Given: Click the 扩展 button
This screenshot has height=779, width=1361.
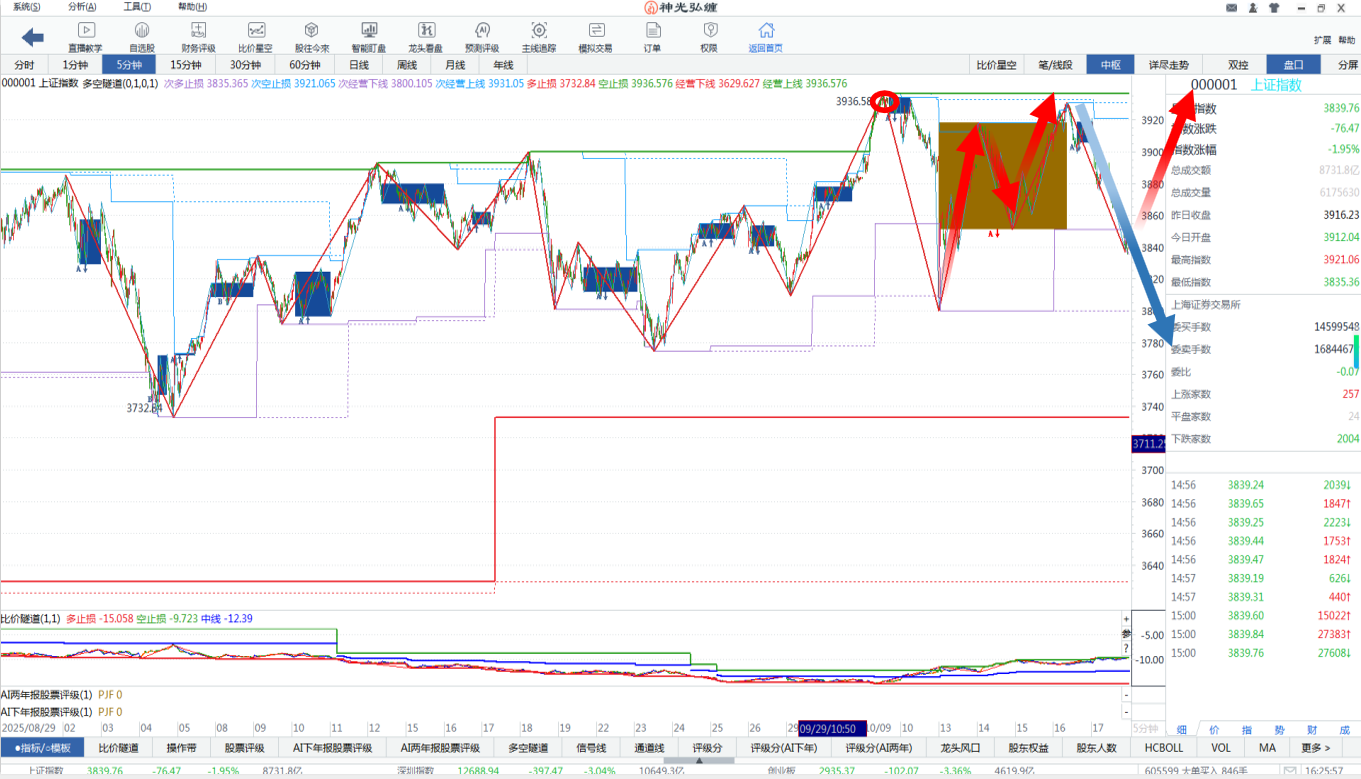Looking at the screenshot, I should pyautogui.click(x=1321, y=40).
